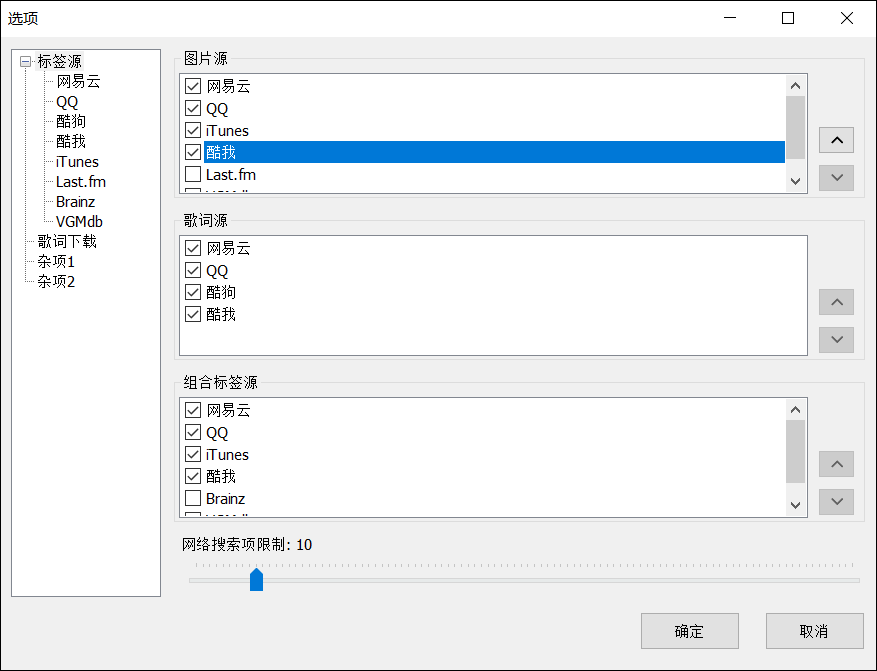Uncheck 酷狗 in the 歌词源 list
The image size is (877, 671).
[194, 293]
